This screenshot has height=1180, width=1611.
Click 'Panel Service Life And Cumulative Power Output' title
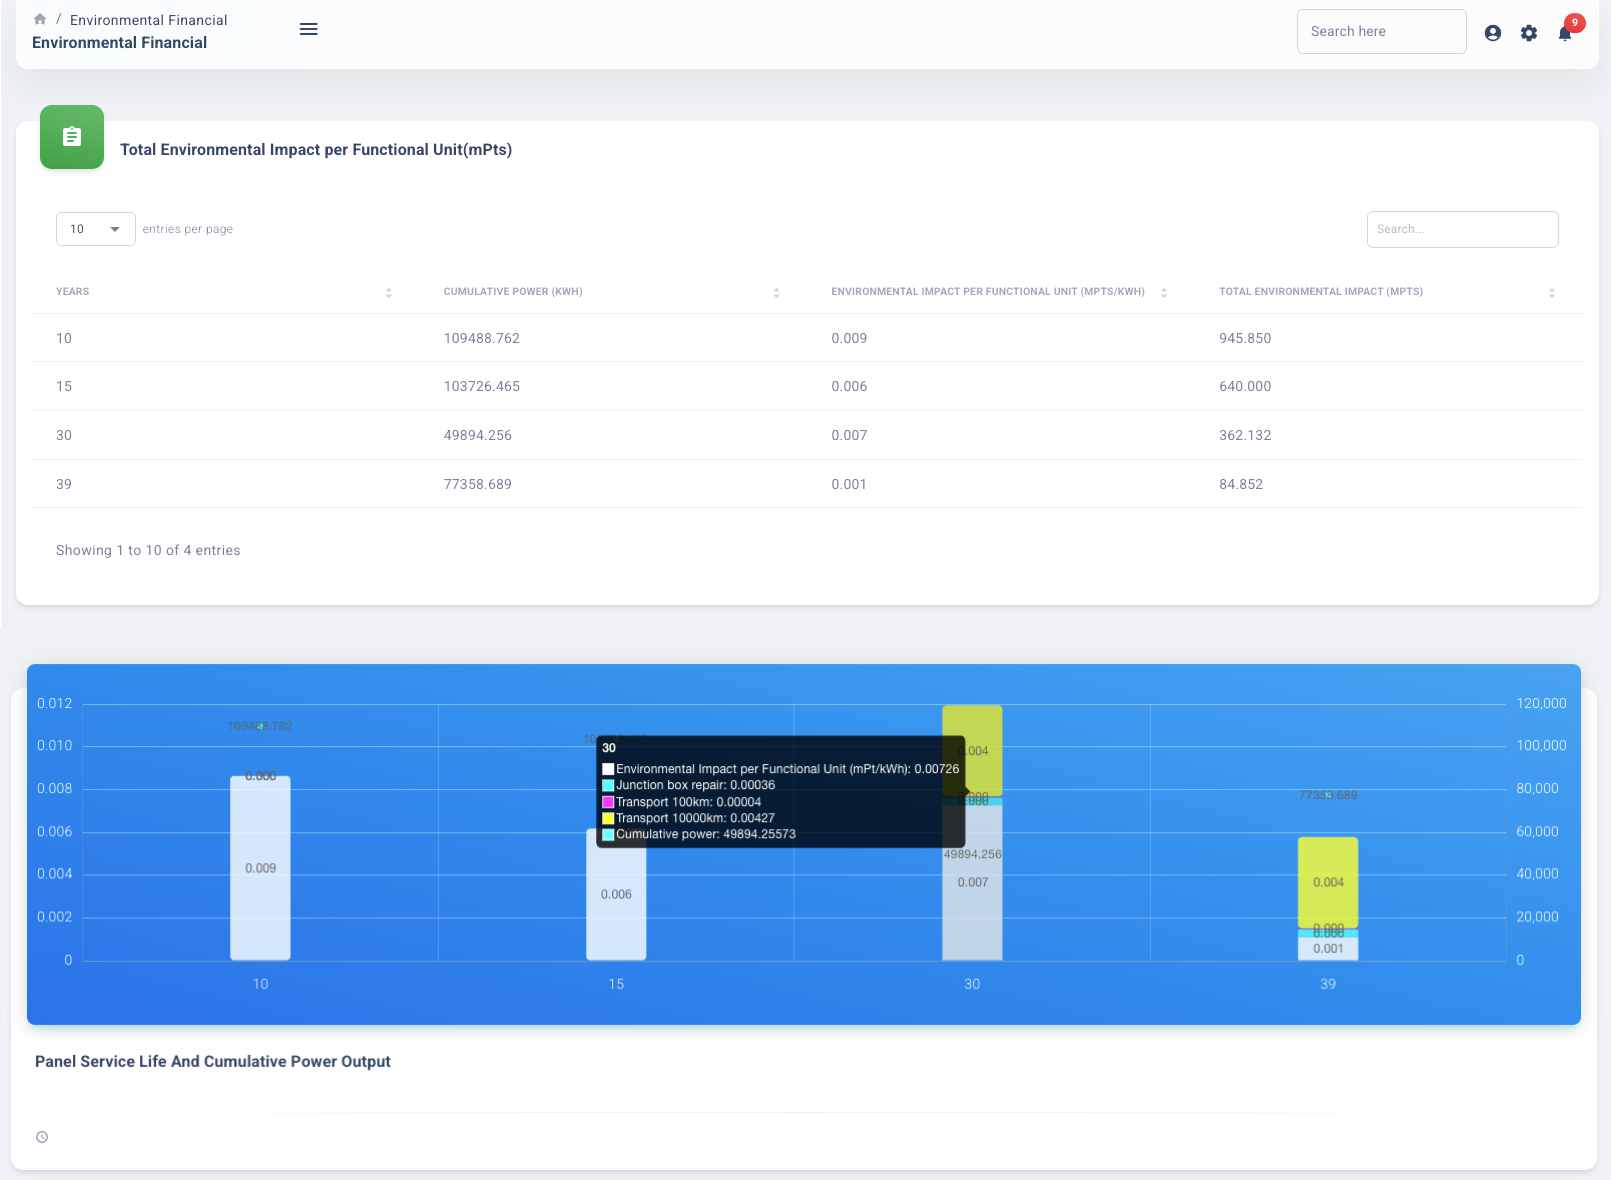click(213, 1061)
